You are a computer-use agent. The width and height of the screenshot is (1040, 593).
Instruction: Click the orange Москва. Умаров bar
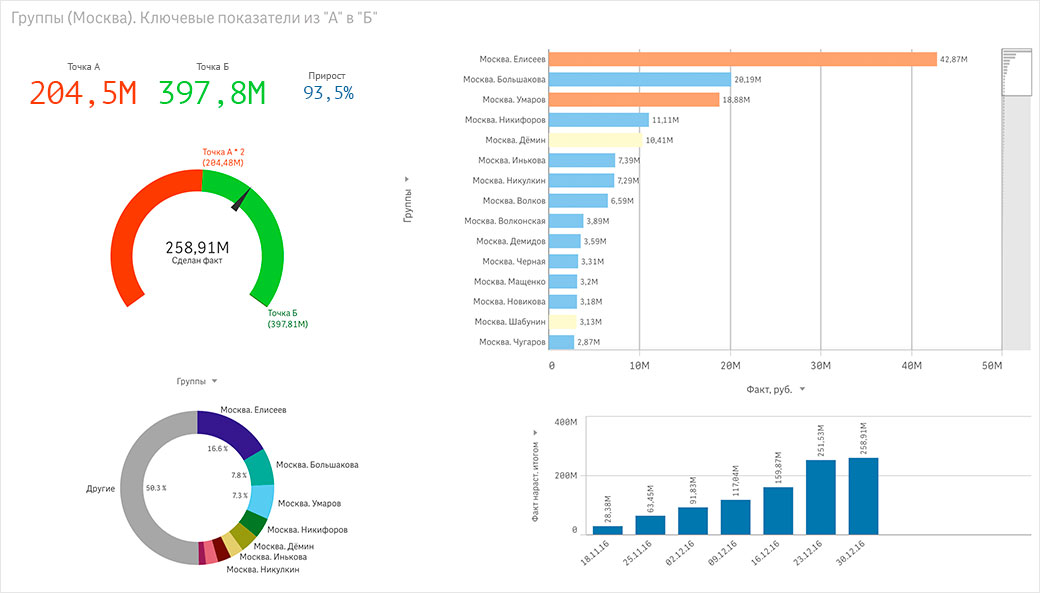point(634,99)
